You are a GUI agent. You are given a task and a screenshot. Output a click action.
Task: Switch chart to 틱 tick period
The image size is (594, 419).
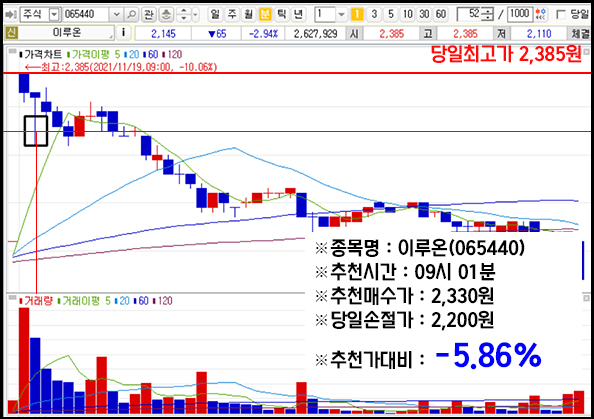tap(281, 14)
